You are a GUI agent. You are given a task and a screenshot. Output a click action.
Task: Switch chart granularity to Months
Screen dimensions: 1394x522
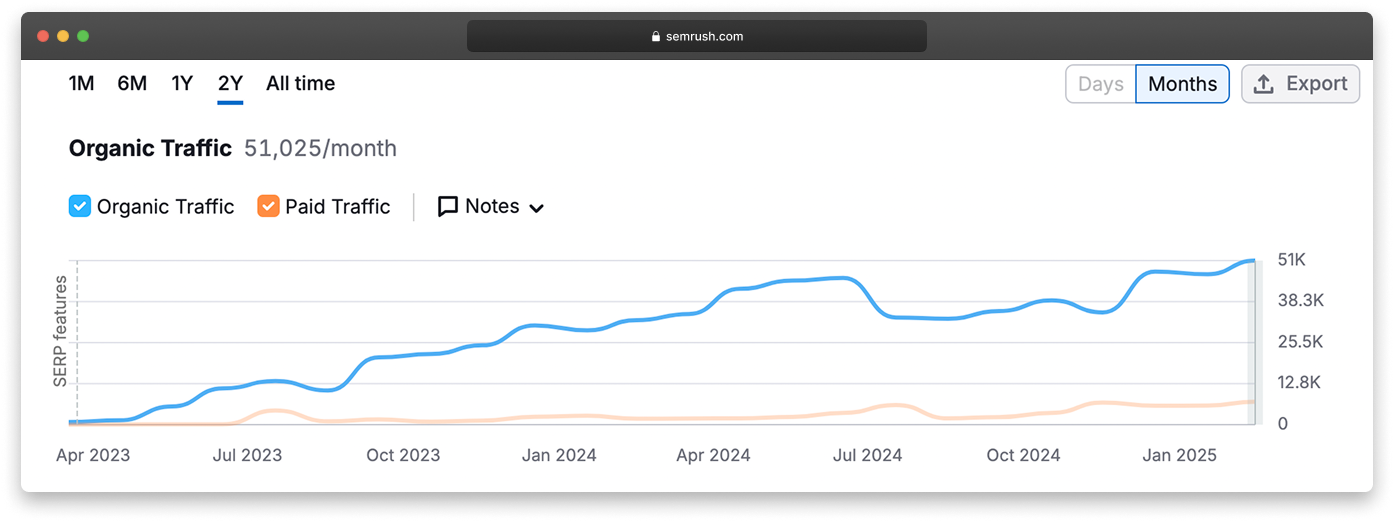(x=1182, y=84)
